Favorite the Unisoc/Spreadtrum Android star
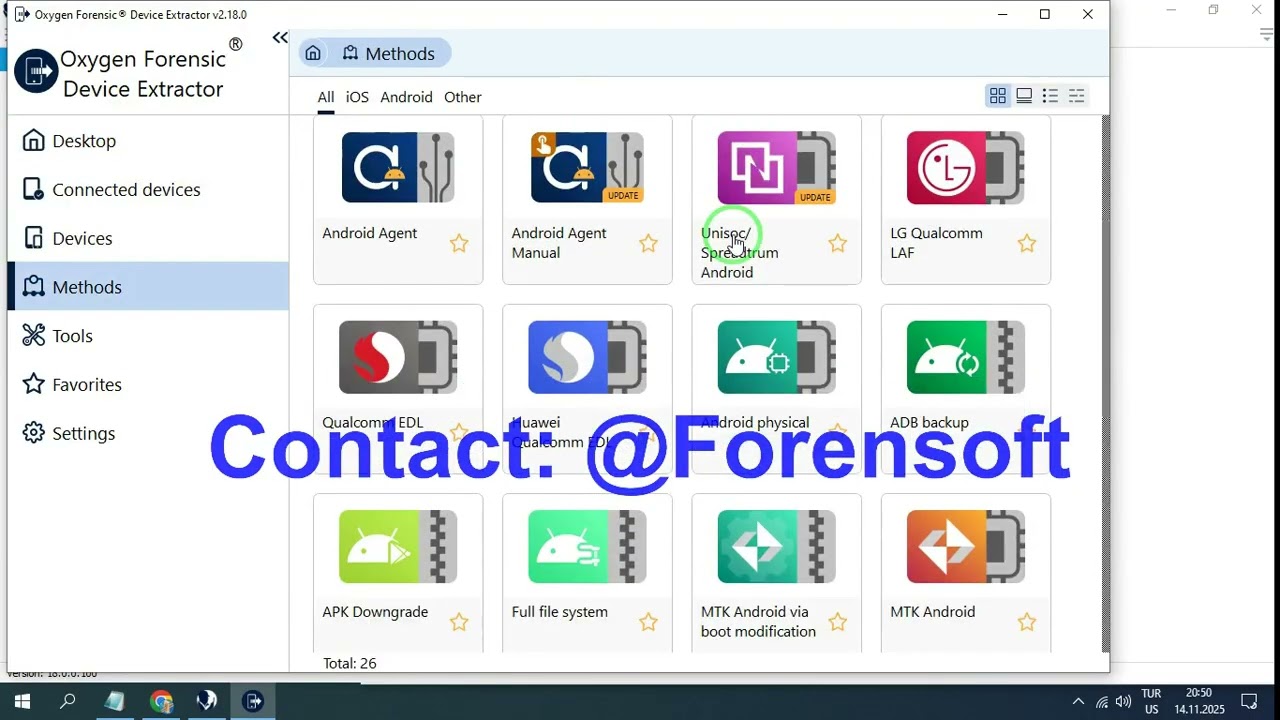The height and width of the screenshot is (720, 1280). (x=837, y=243)
